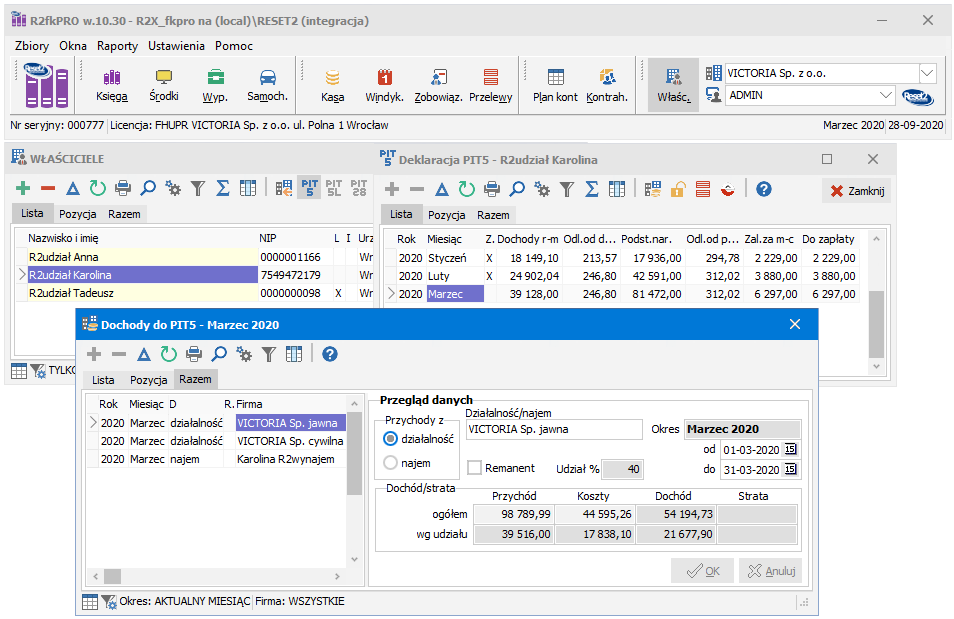Screen dimensions: 954x619
Task: Open the Windyk. debt collection module
Action: click(385, 85)
